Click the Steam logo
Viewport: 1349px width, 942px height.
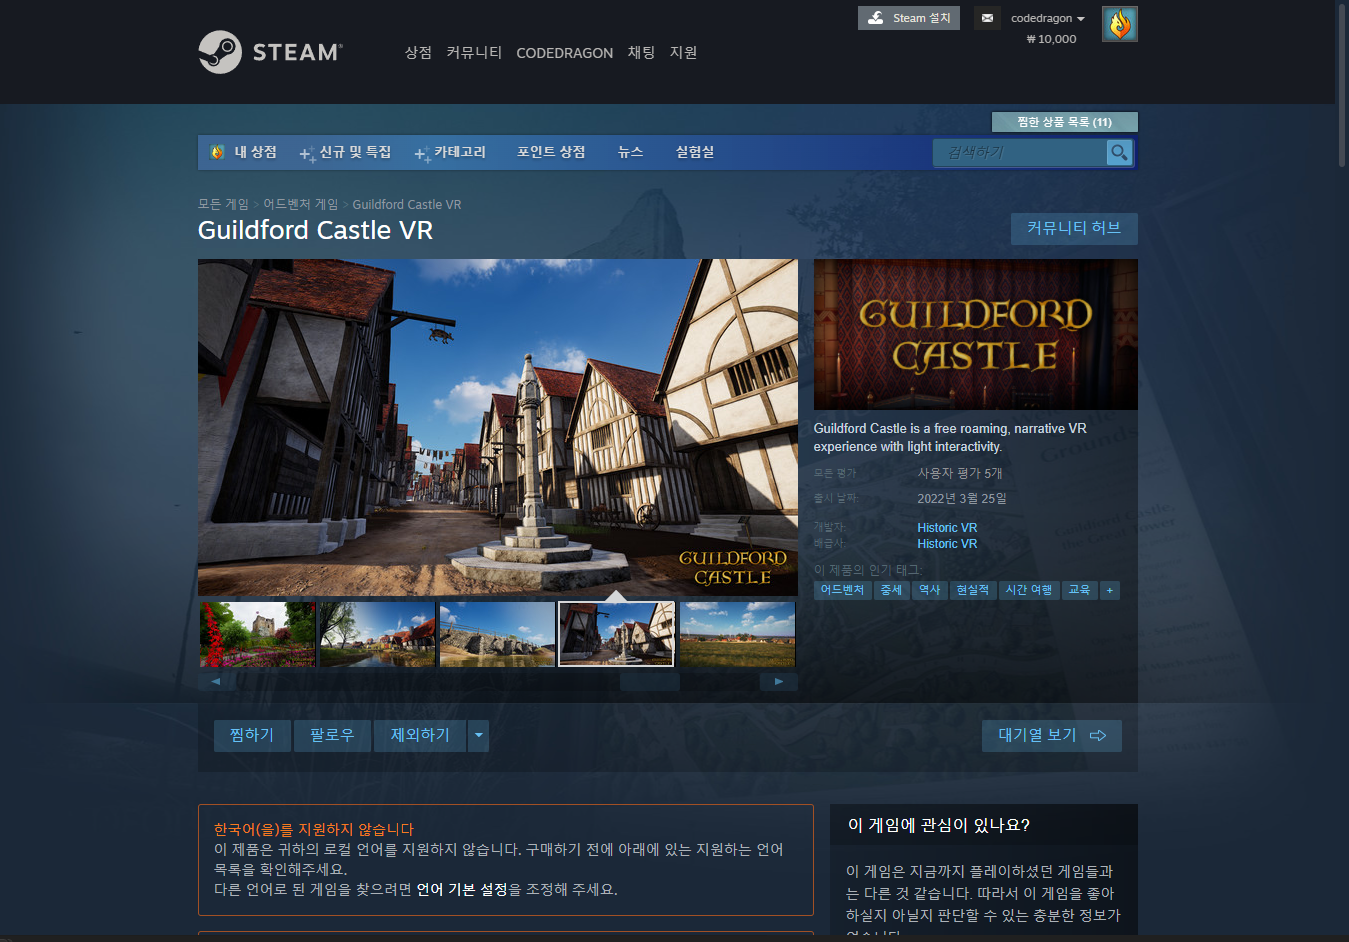tap(270, 52)
